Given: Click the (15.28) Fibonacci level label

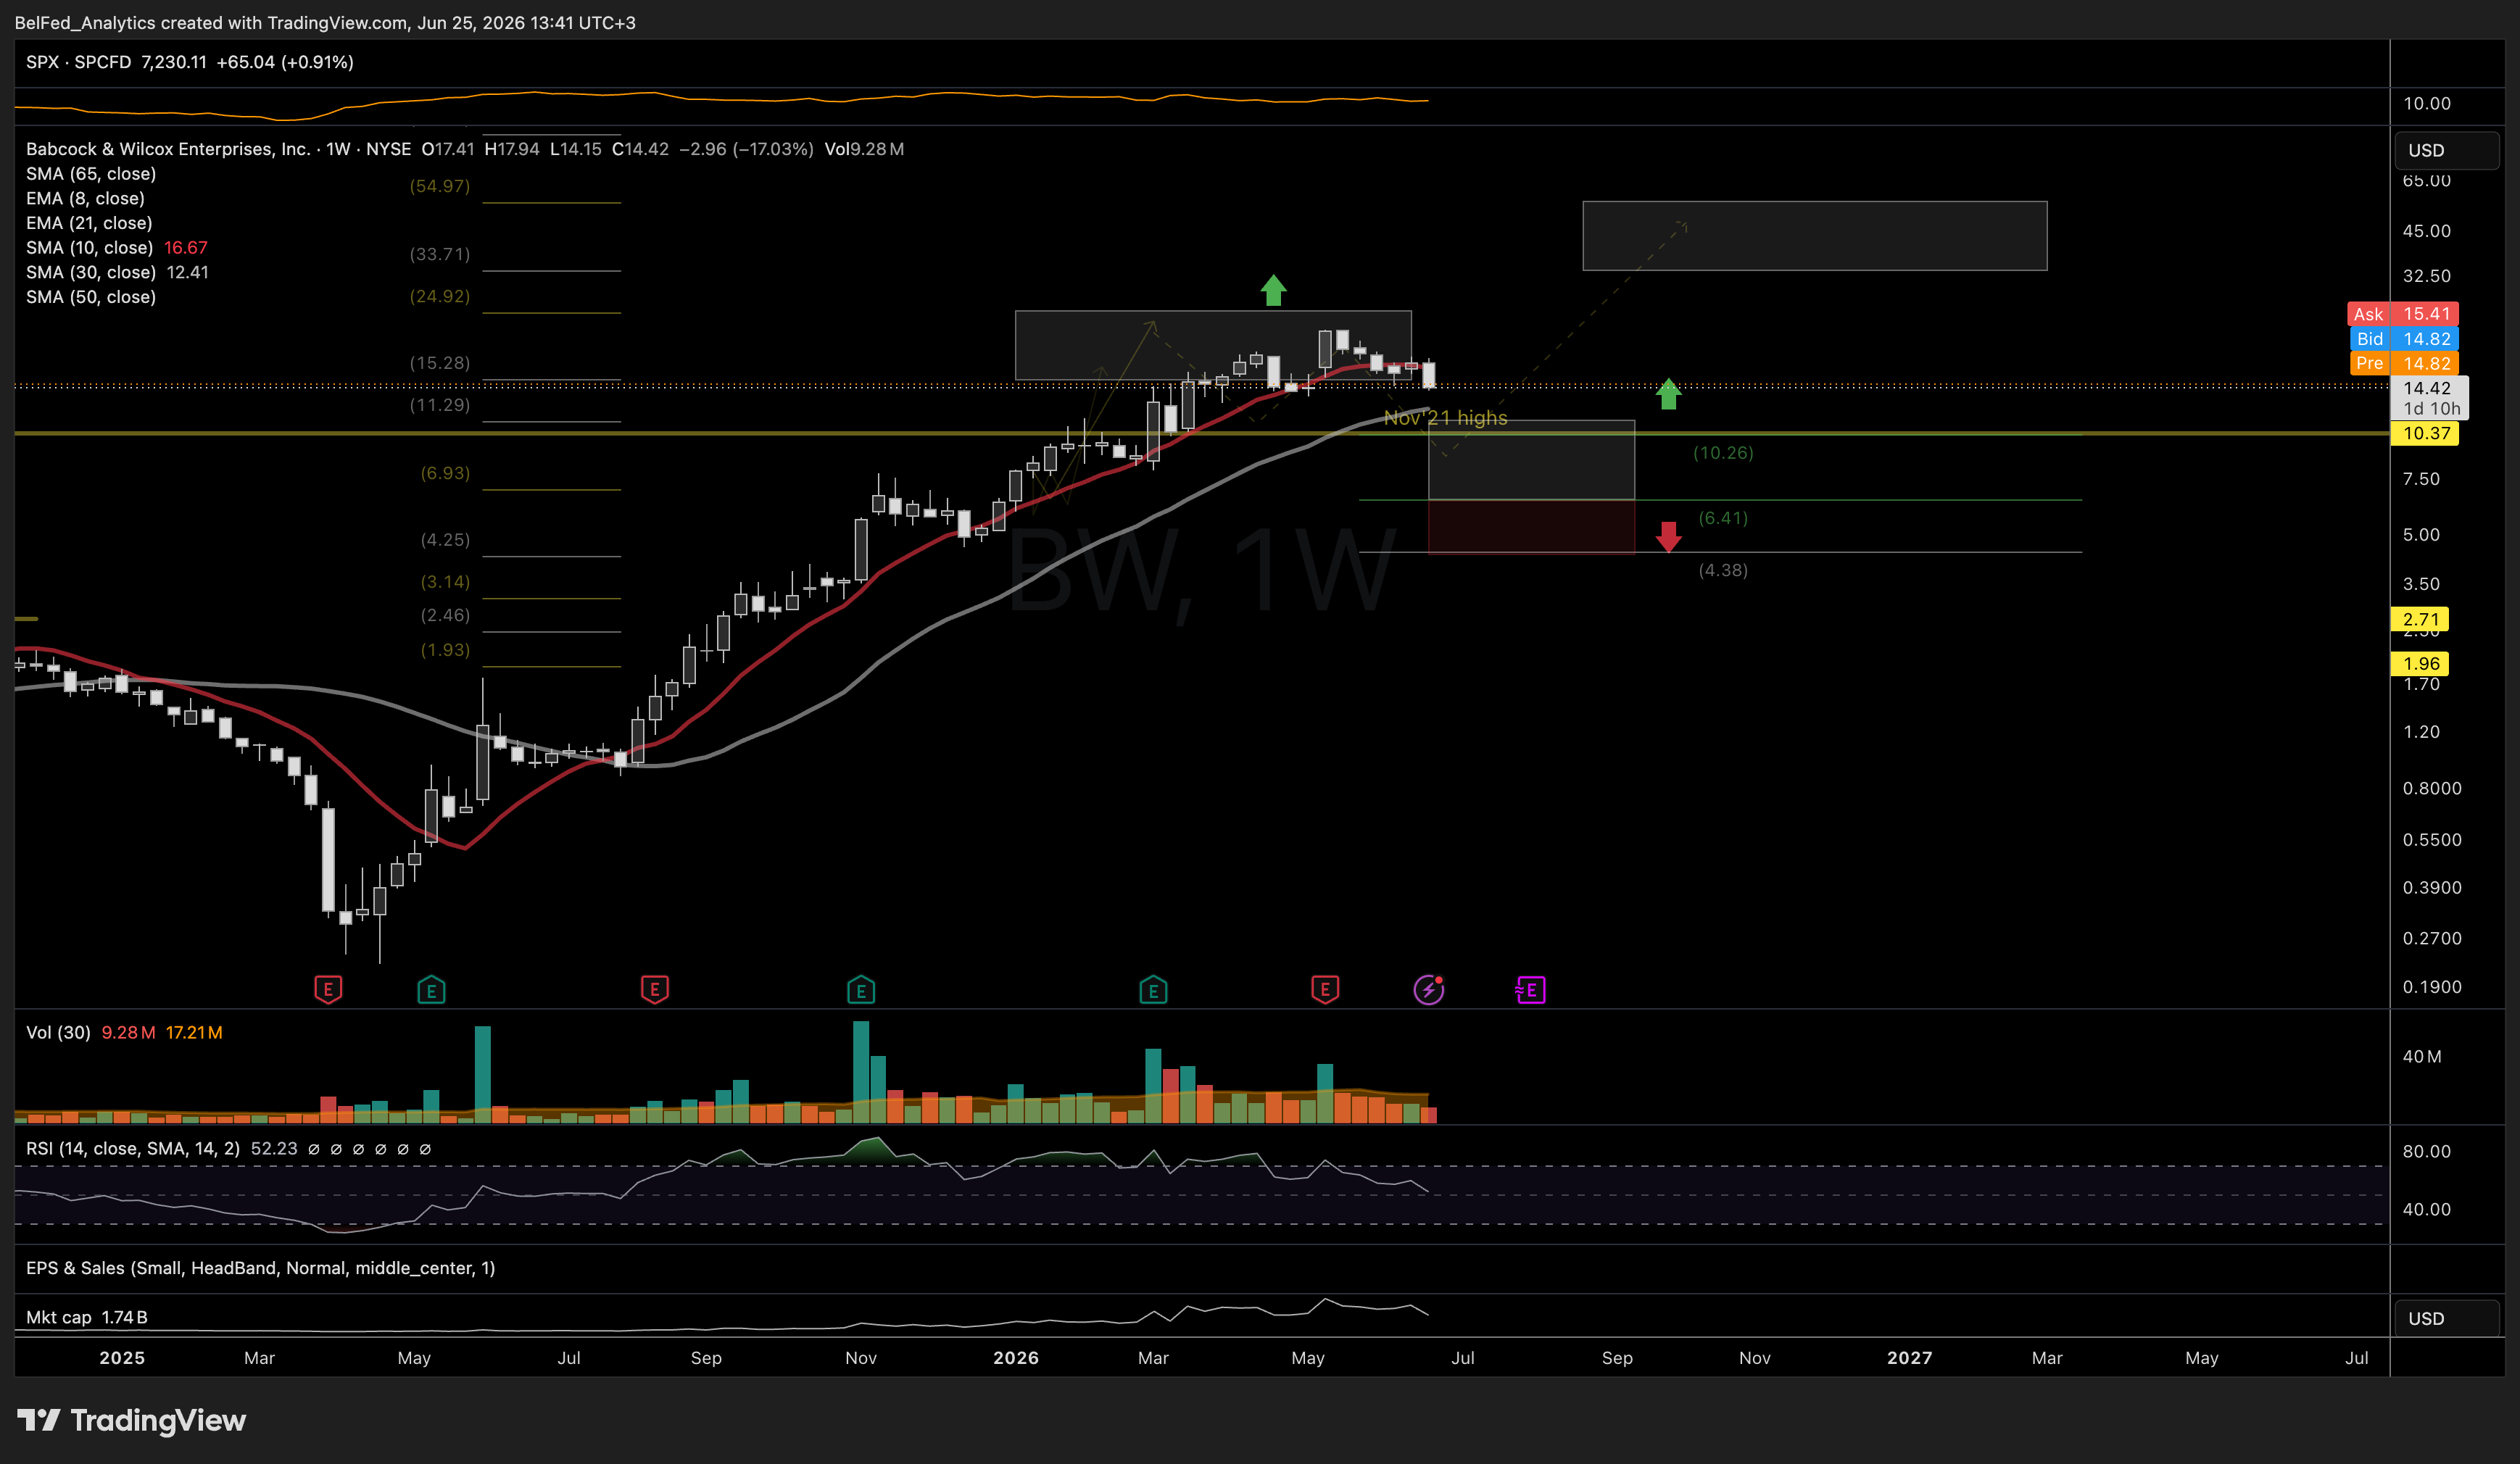Looking at the screenshot, I should (439, 363).
